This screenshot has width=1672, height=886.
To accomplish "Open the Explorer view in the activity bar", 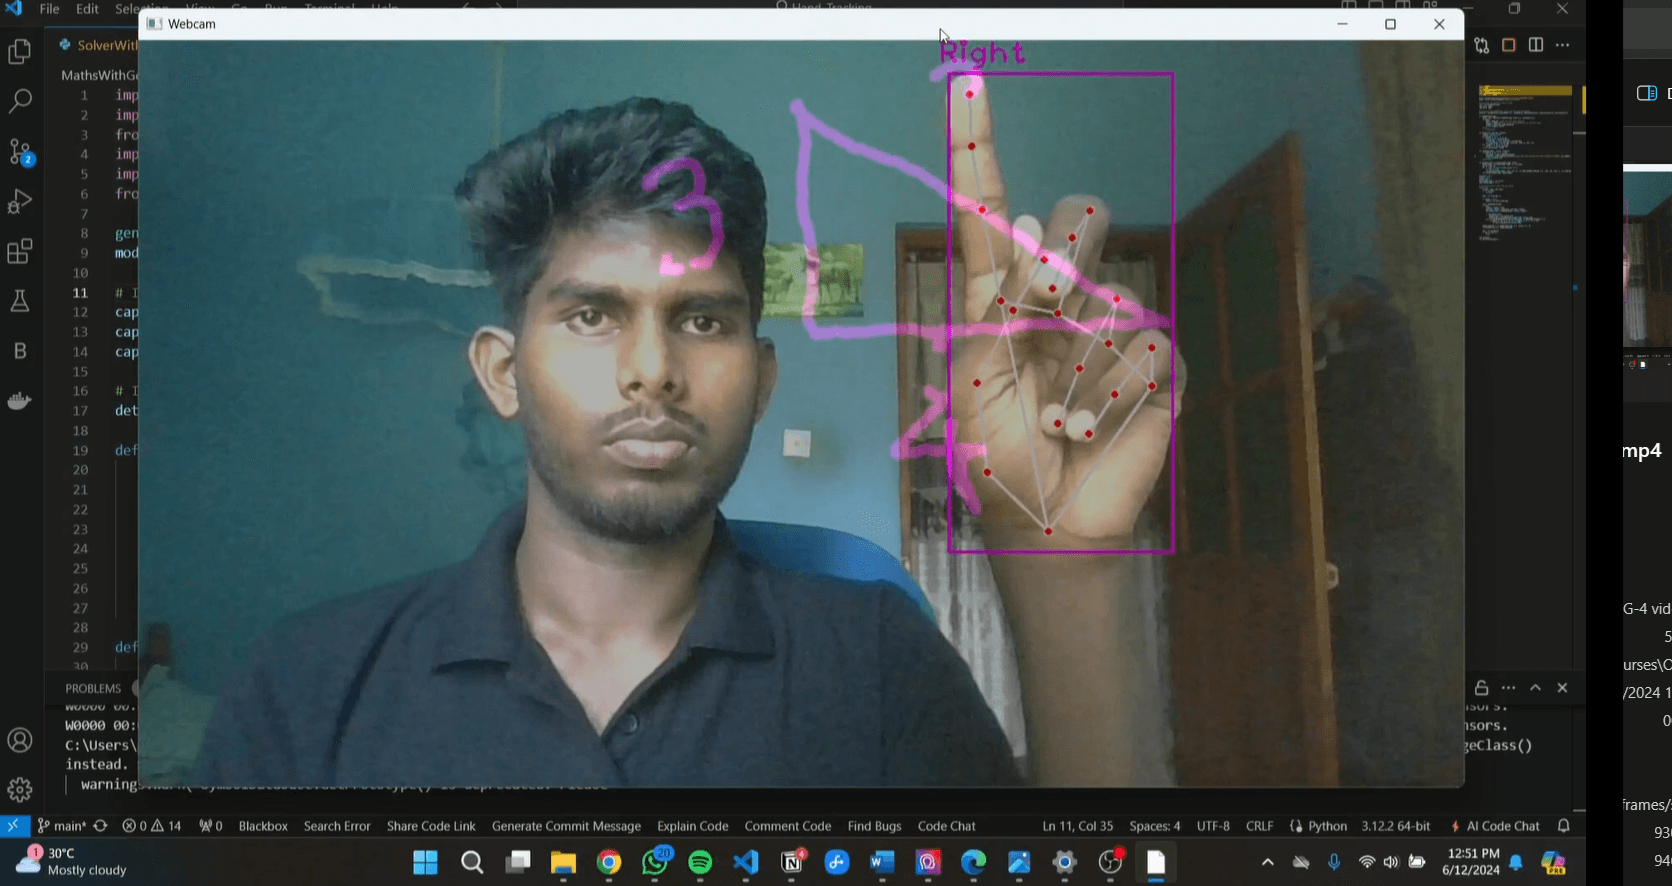I will [20, 51].
